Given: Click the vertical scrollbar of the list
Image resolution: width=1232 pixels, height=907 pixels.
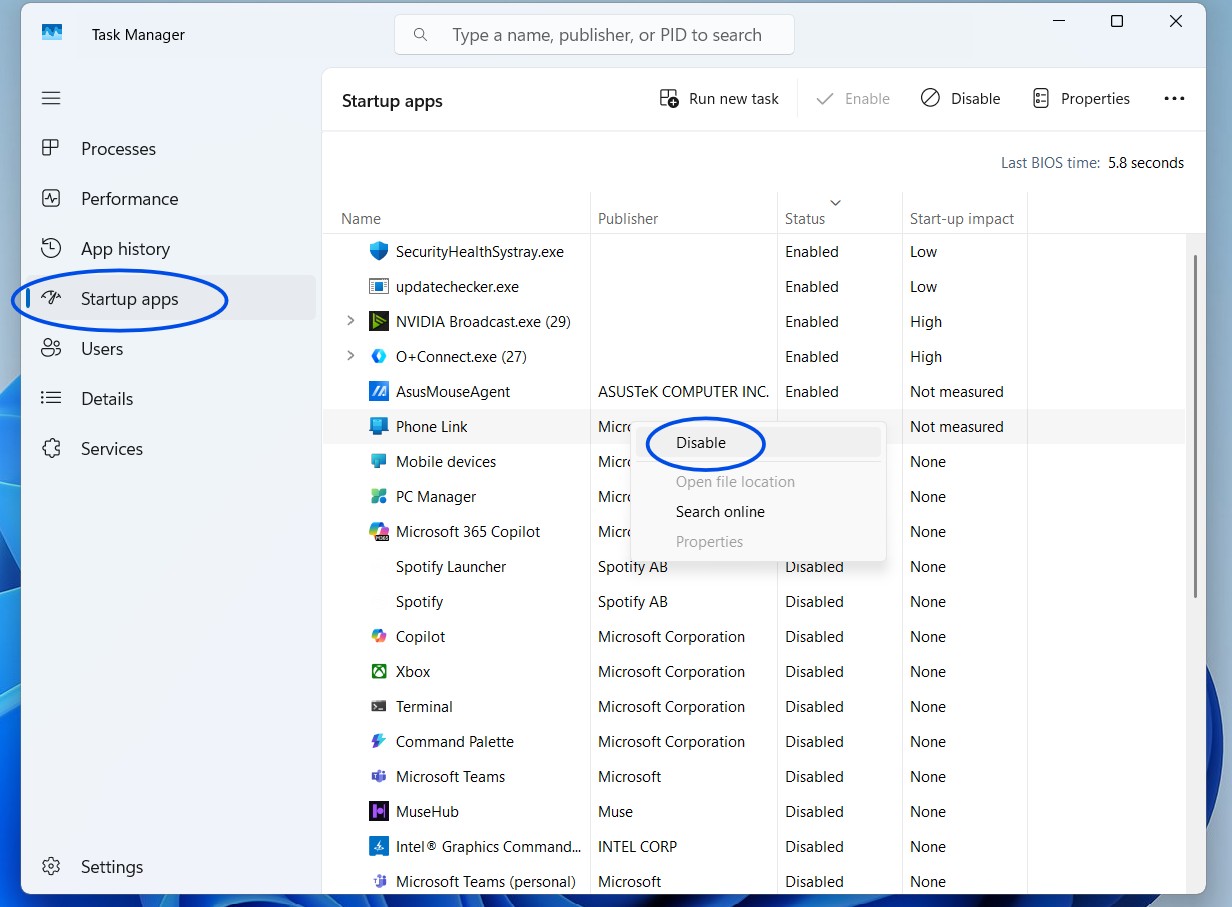Looking at the screenshot, I should (x=1195, y=425).
